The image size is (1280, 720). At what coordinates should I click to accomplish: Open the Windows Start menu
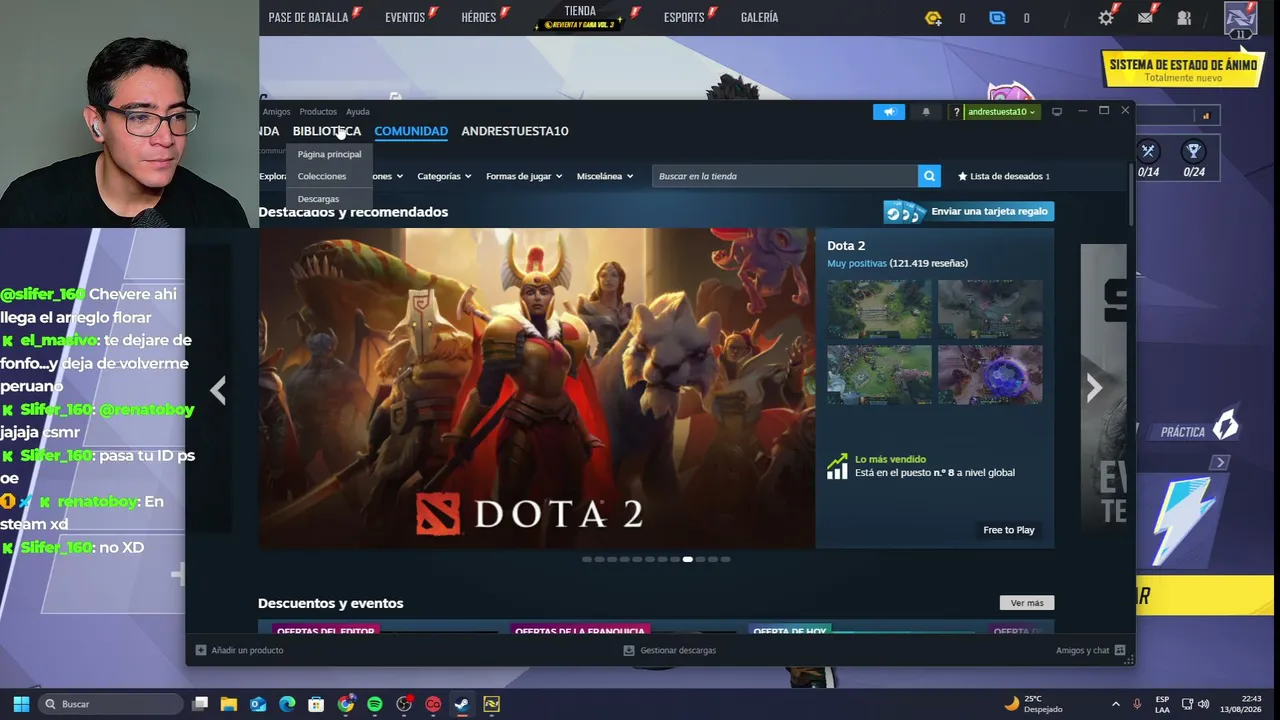[x=21, y=704]
